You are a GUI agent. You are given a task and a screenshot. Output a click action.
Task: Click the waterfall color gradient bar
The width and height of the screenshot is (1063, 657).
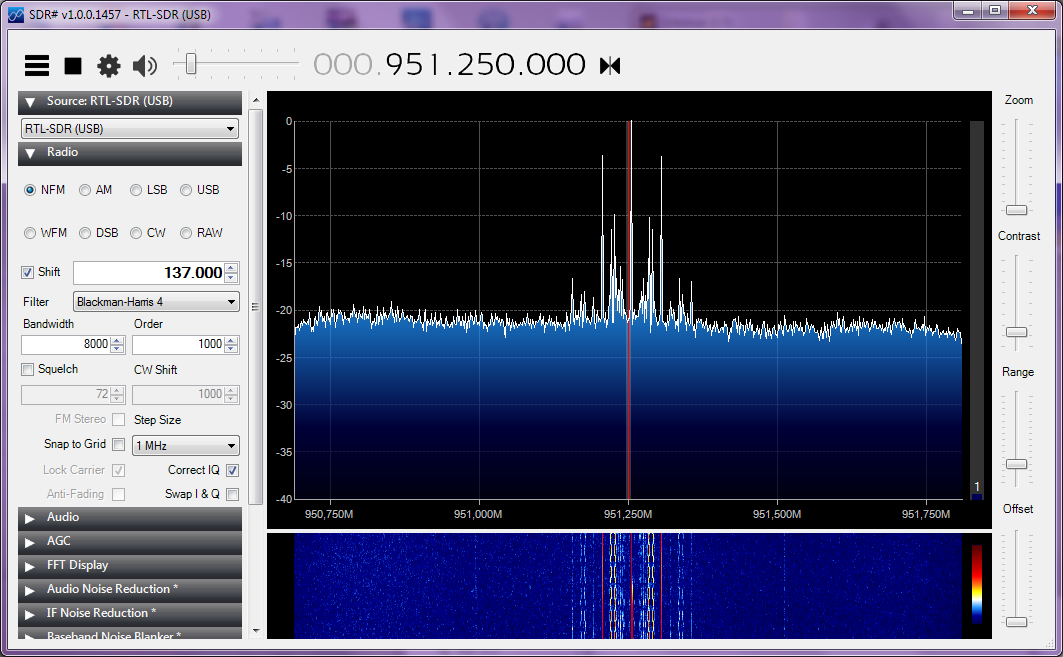pos(977,584)
